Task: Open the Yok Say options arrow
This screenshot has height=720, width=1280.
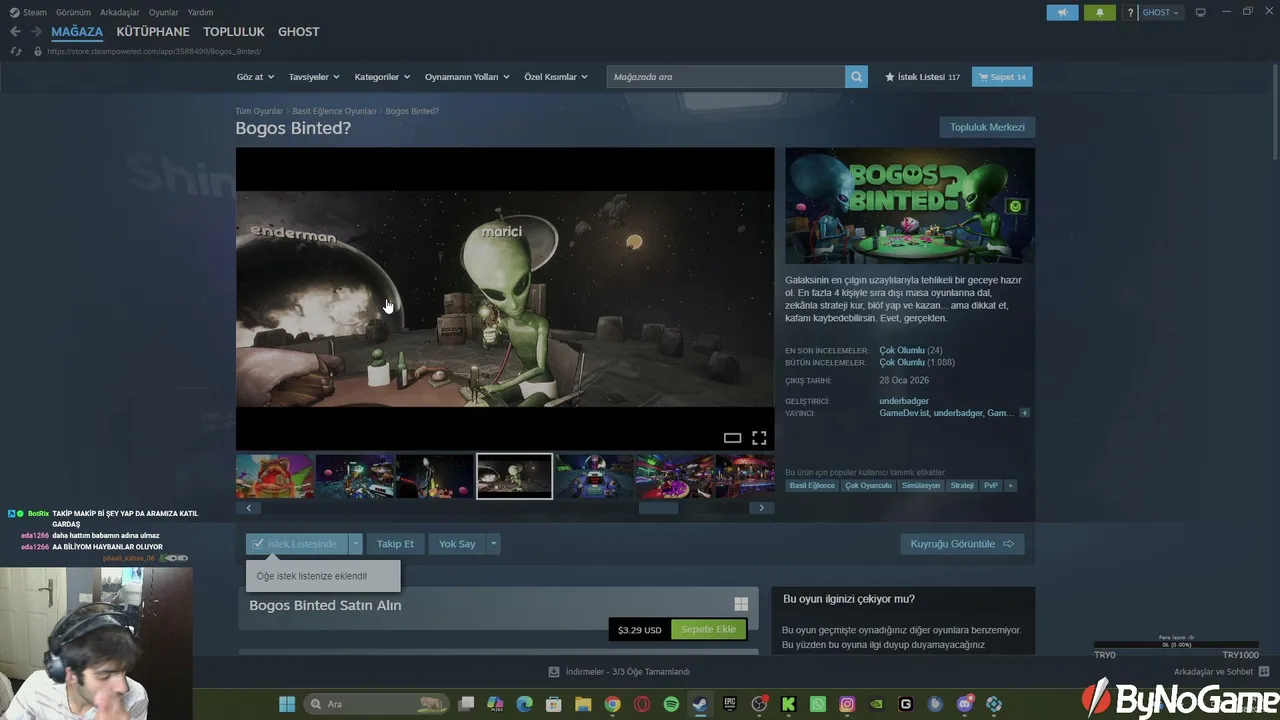Action: click(x=493, y=544)
